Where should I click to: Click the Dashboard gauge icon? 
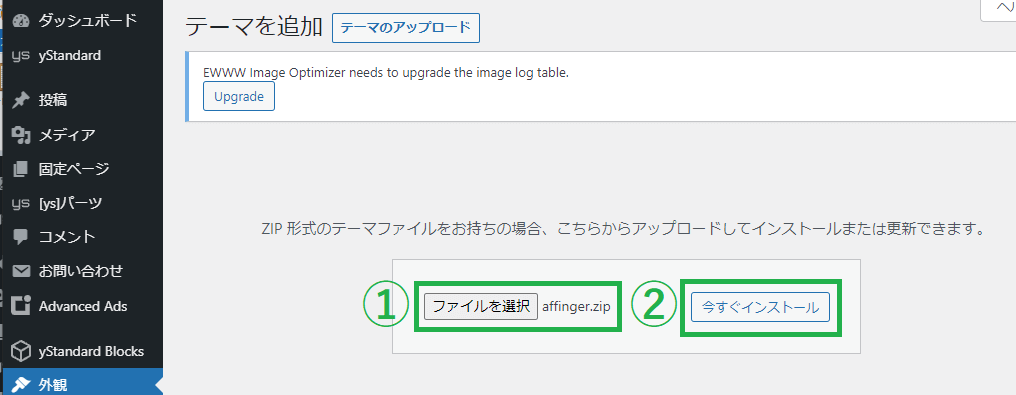(x=21, y=21)
